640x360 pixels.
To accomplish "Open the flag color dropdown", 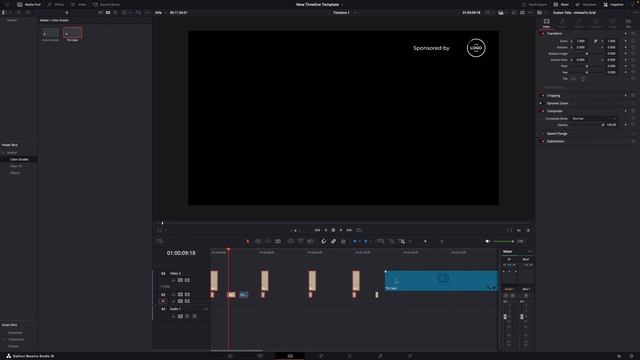I will pos(360,241).
